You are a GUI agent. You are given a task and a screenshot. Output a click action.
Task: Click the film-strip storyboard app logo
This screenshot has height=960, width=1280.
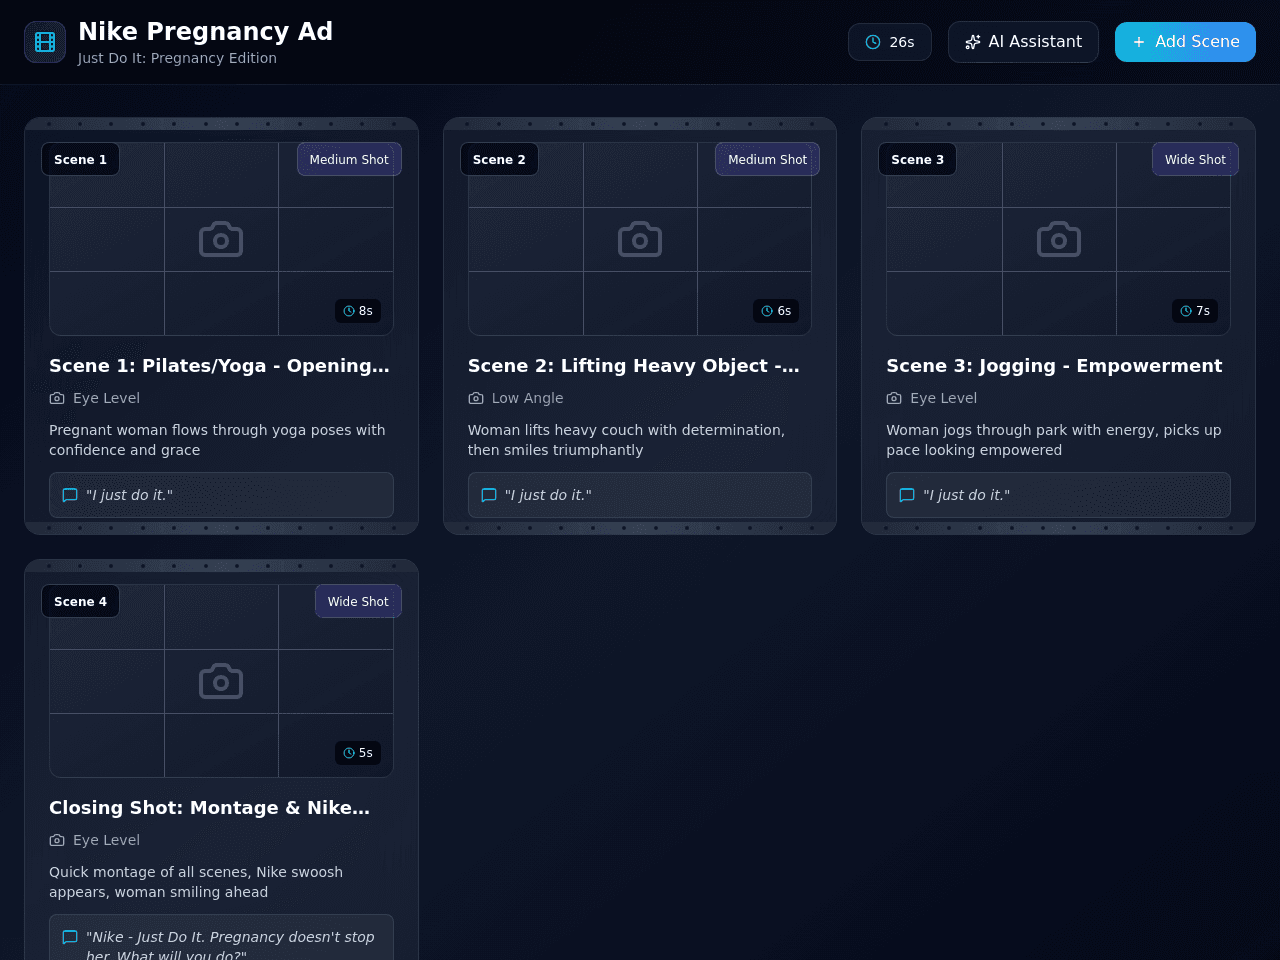(x=45, y=42)
